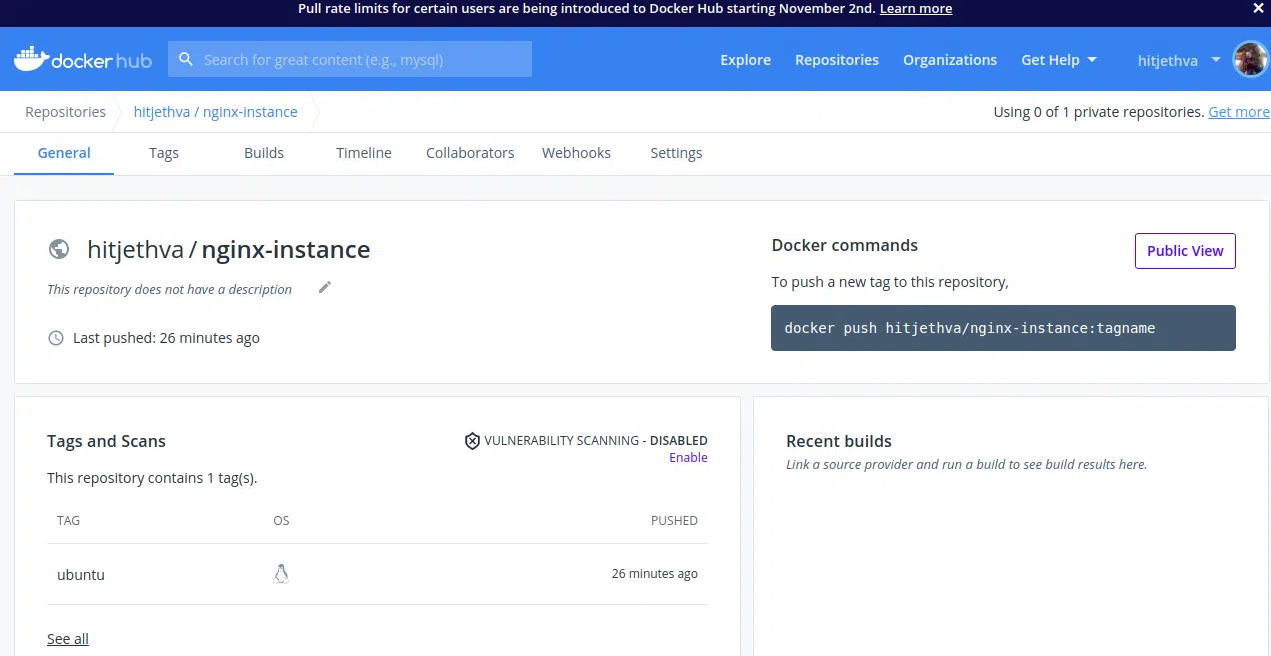Click the hitjethva / nginx-instance breadcrumb
The height and width of the screenshot is (656, 1271).
click(215, 112)
